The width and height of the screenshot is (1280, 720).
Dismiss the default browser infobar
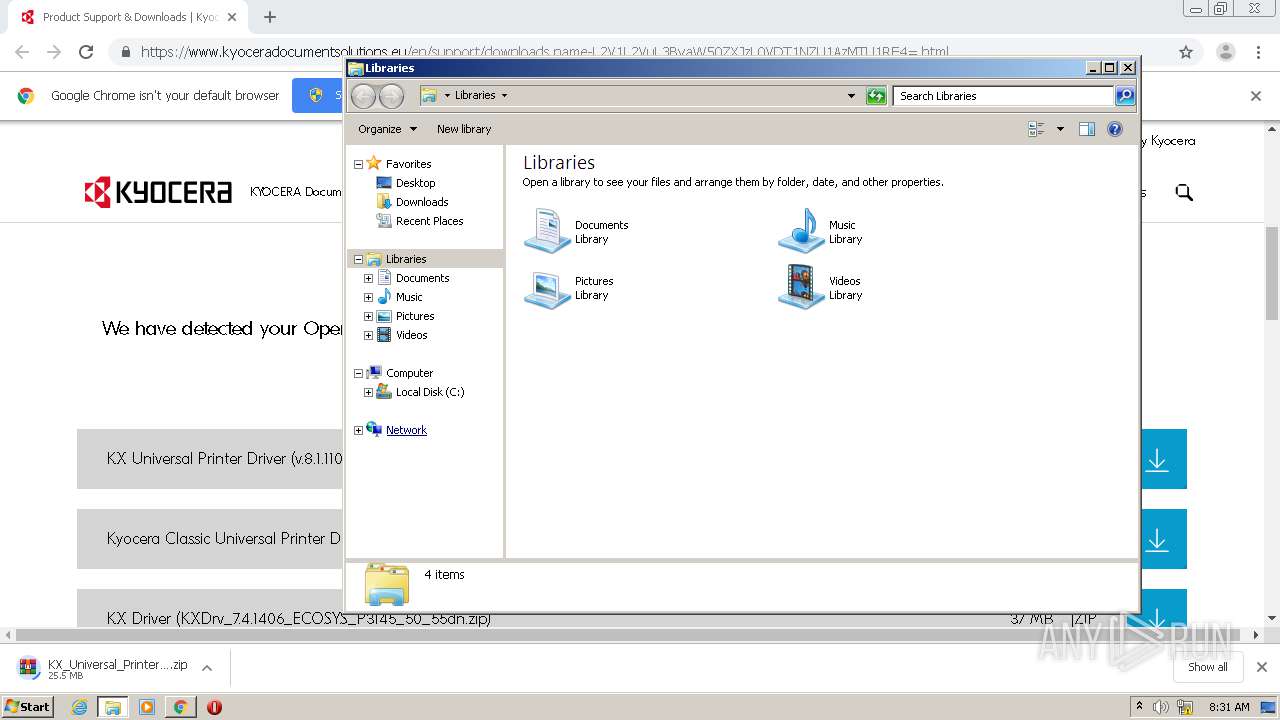[x=1256, y=96]
